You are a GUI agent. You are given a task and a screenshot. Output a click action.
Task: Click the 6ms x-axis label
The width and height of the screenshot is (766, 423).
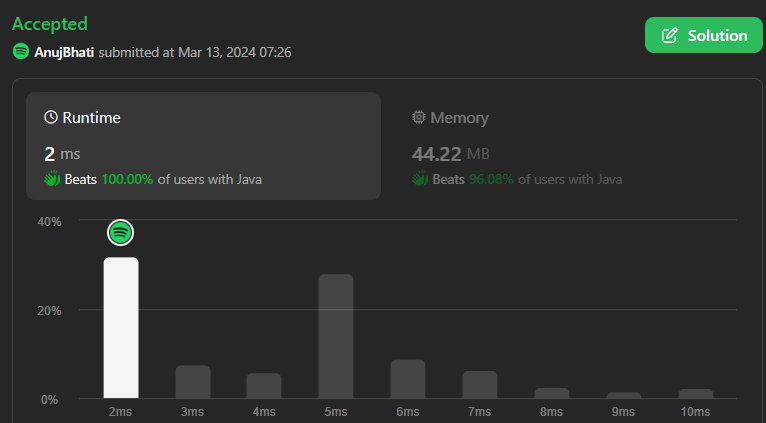coord(408,412)
